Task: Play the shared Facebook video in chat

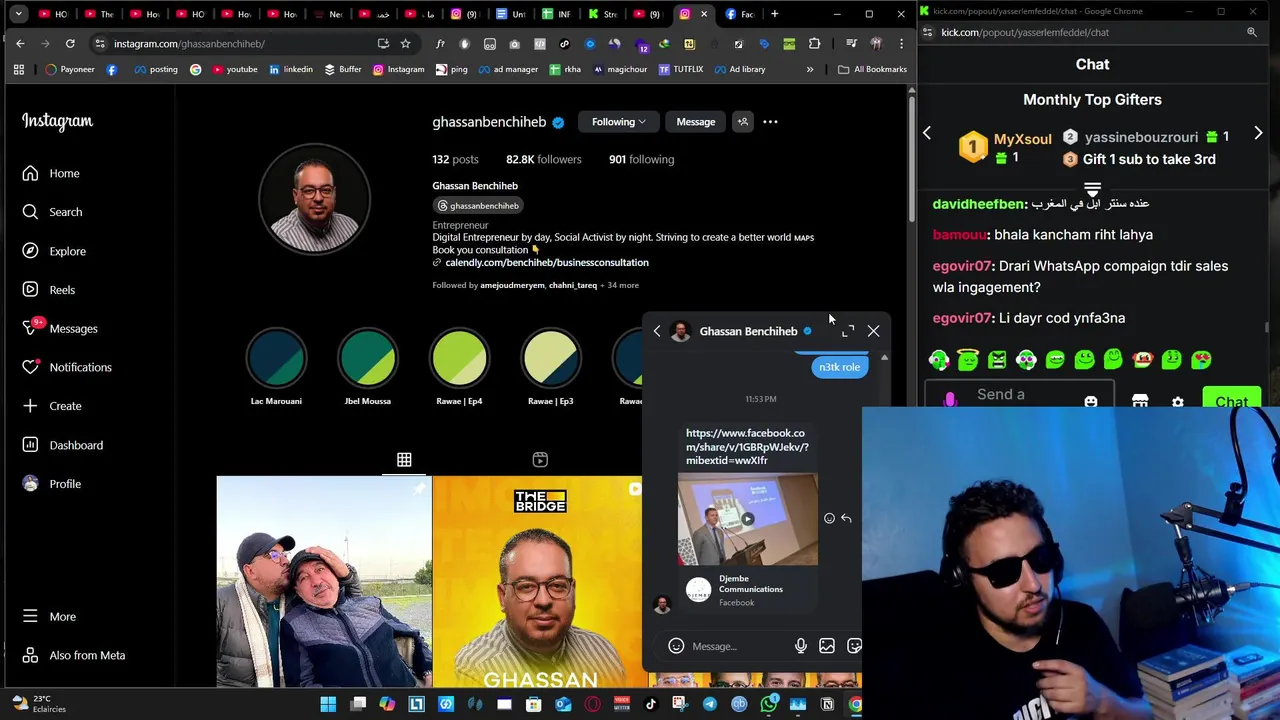Action: click(x=747, y=519)
